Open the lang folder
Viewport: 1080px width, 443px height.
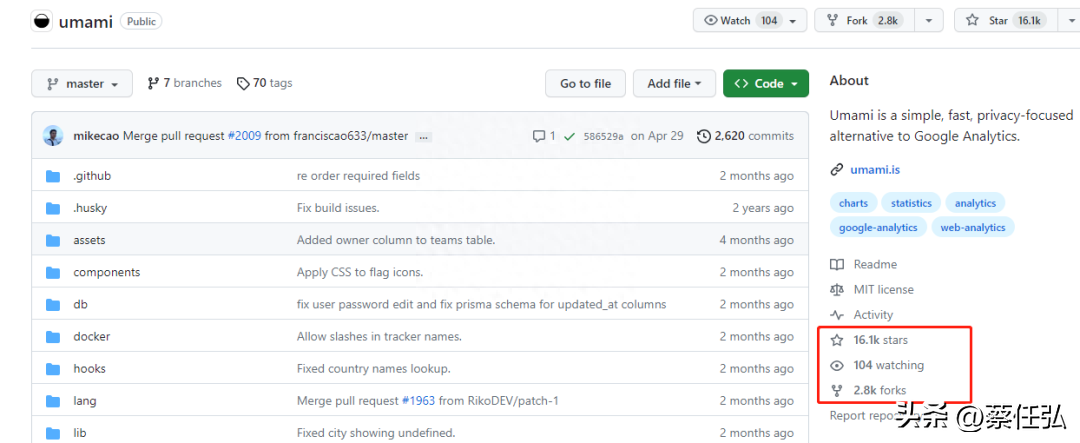[85, 401]
